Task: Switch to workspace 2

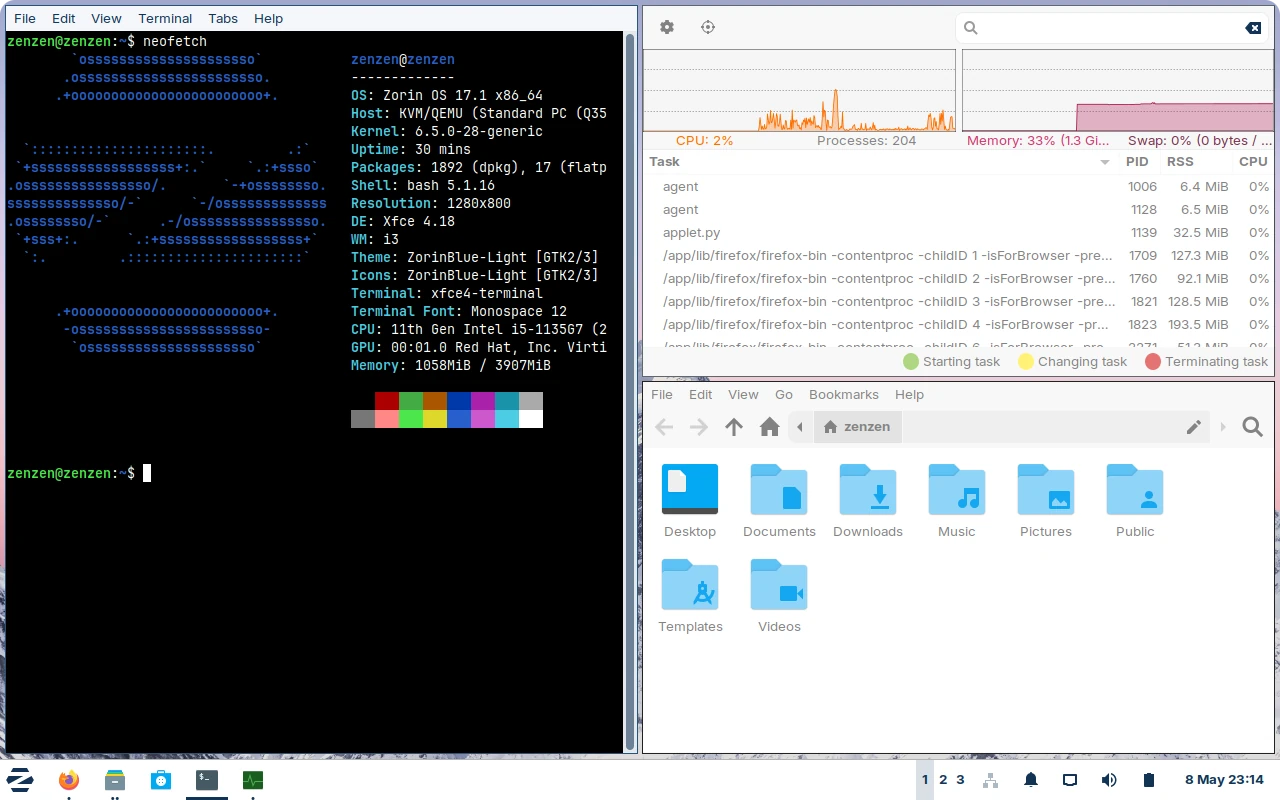Action: click(943, 780)
